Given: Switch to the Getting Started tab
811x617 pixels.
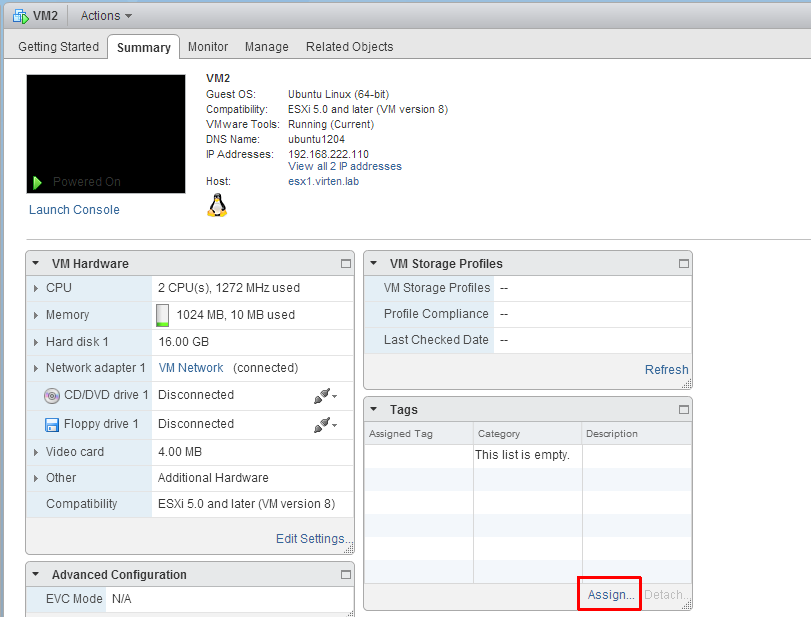Looking at the screenshot, I should coord(58,47).
